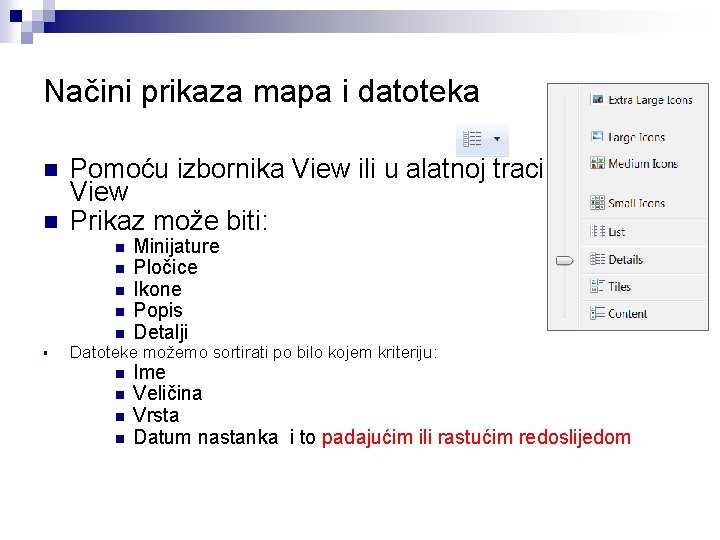This screenshot has width=720, height=540.
Task: Click the Tiles view icon
Action: point(597,286)
